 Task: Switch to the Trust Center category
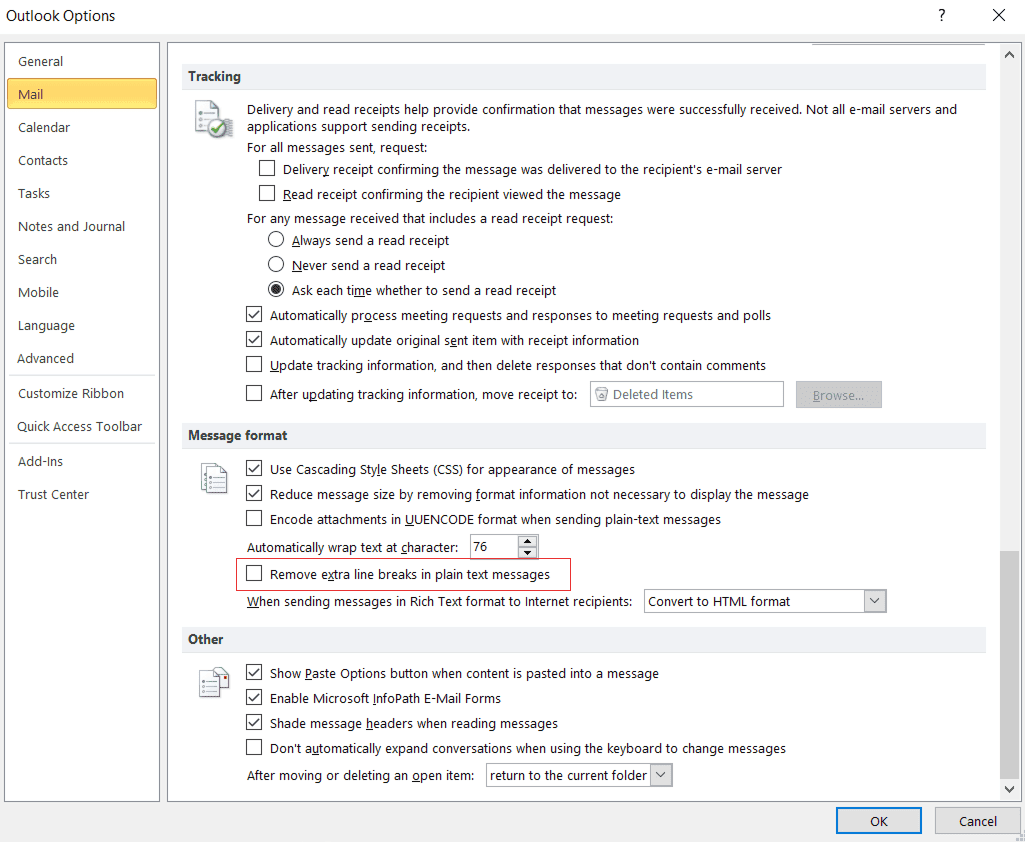(x=53, y=495)
